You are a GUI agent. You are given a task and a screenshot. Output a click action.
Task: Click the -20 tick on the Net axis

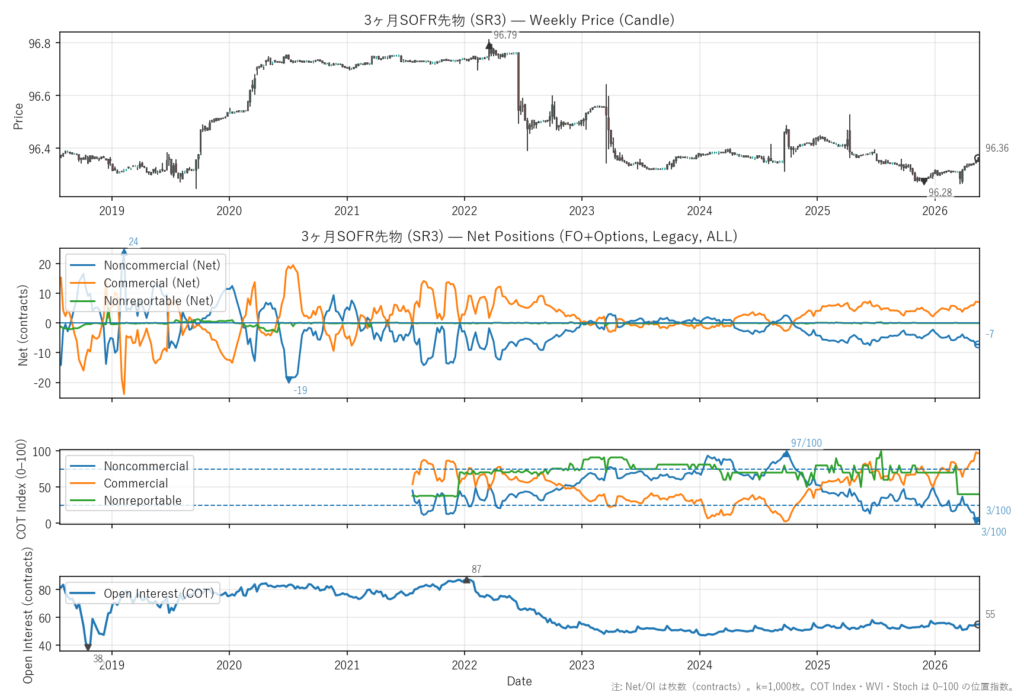pos(44,383)
